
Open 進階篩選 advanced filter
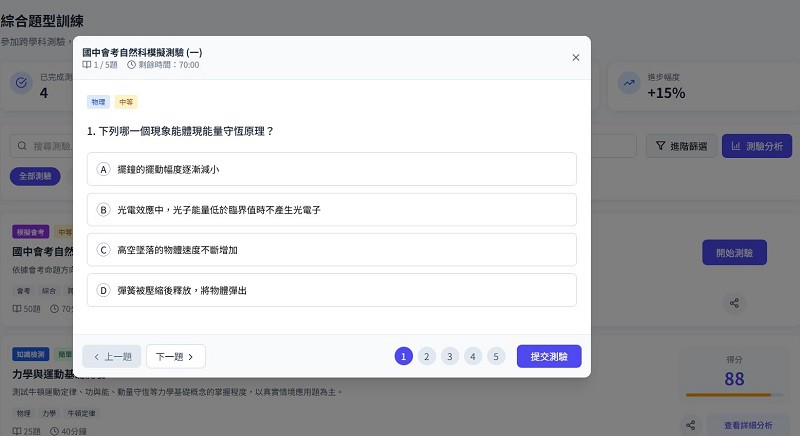coord(680,146)
